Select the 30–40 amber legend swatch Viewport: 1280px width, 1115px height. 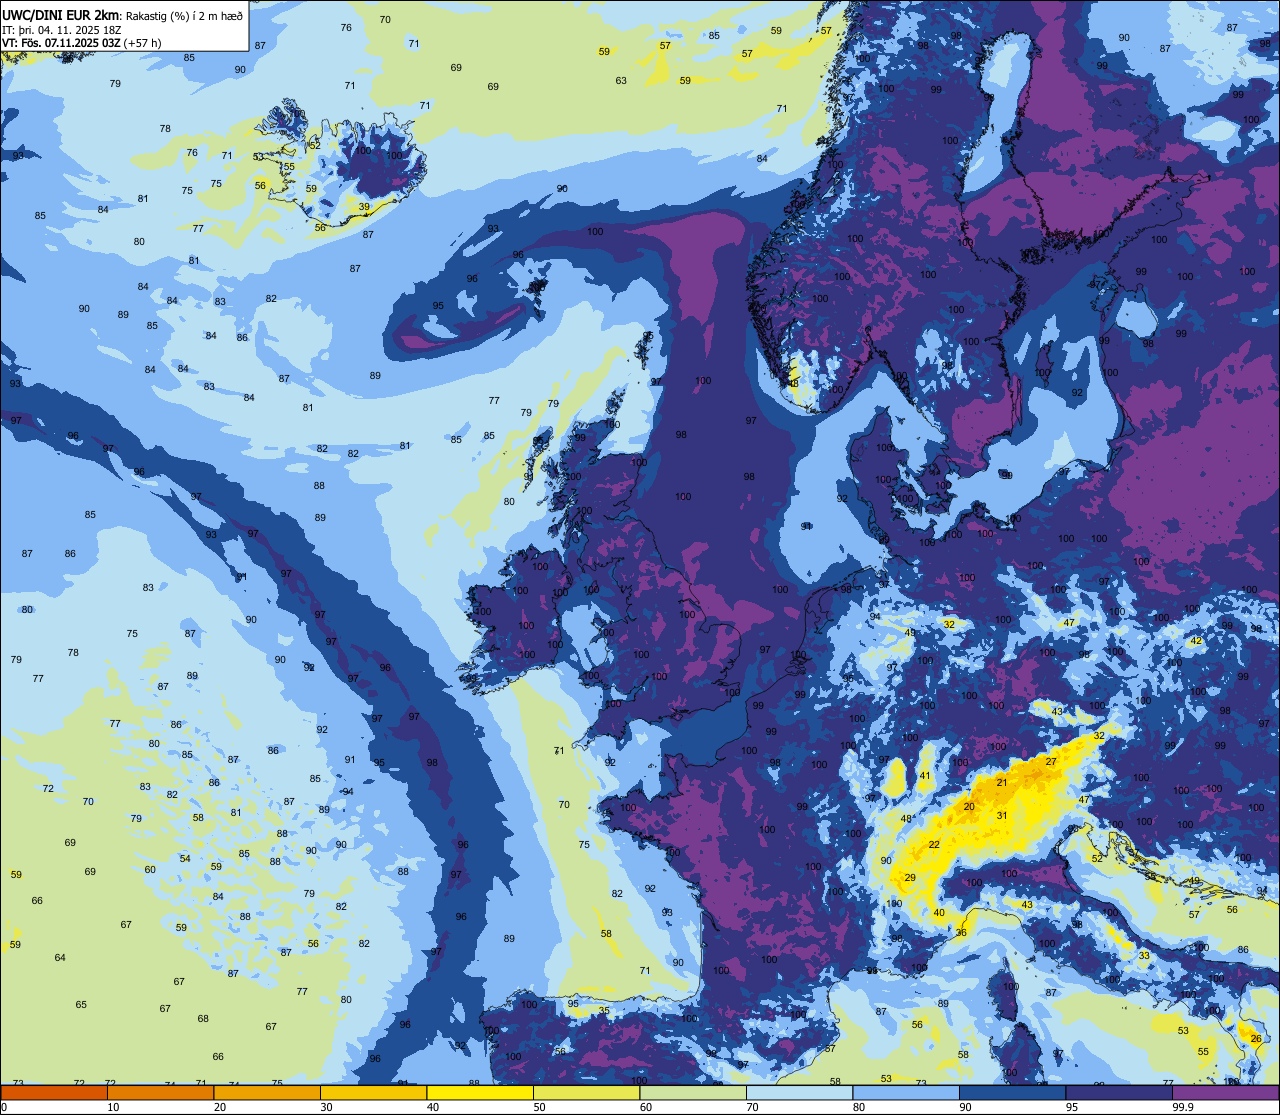point(373,1092)
